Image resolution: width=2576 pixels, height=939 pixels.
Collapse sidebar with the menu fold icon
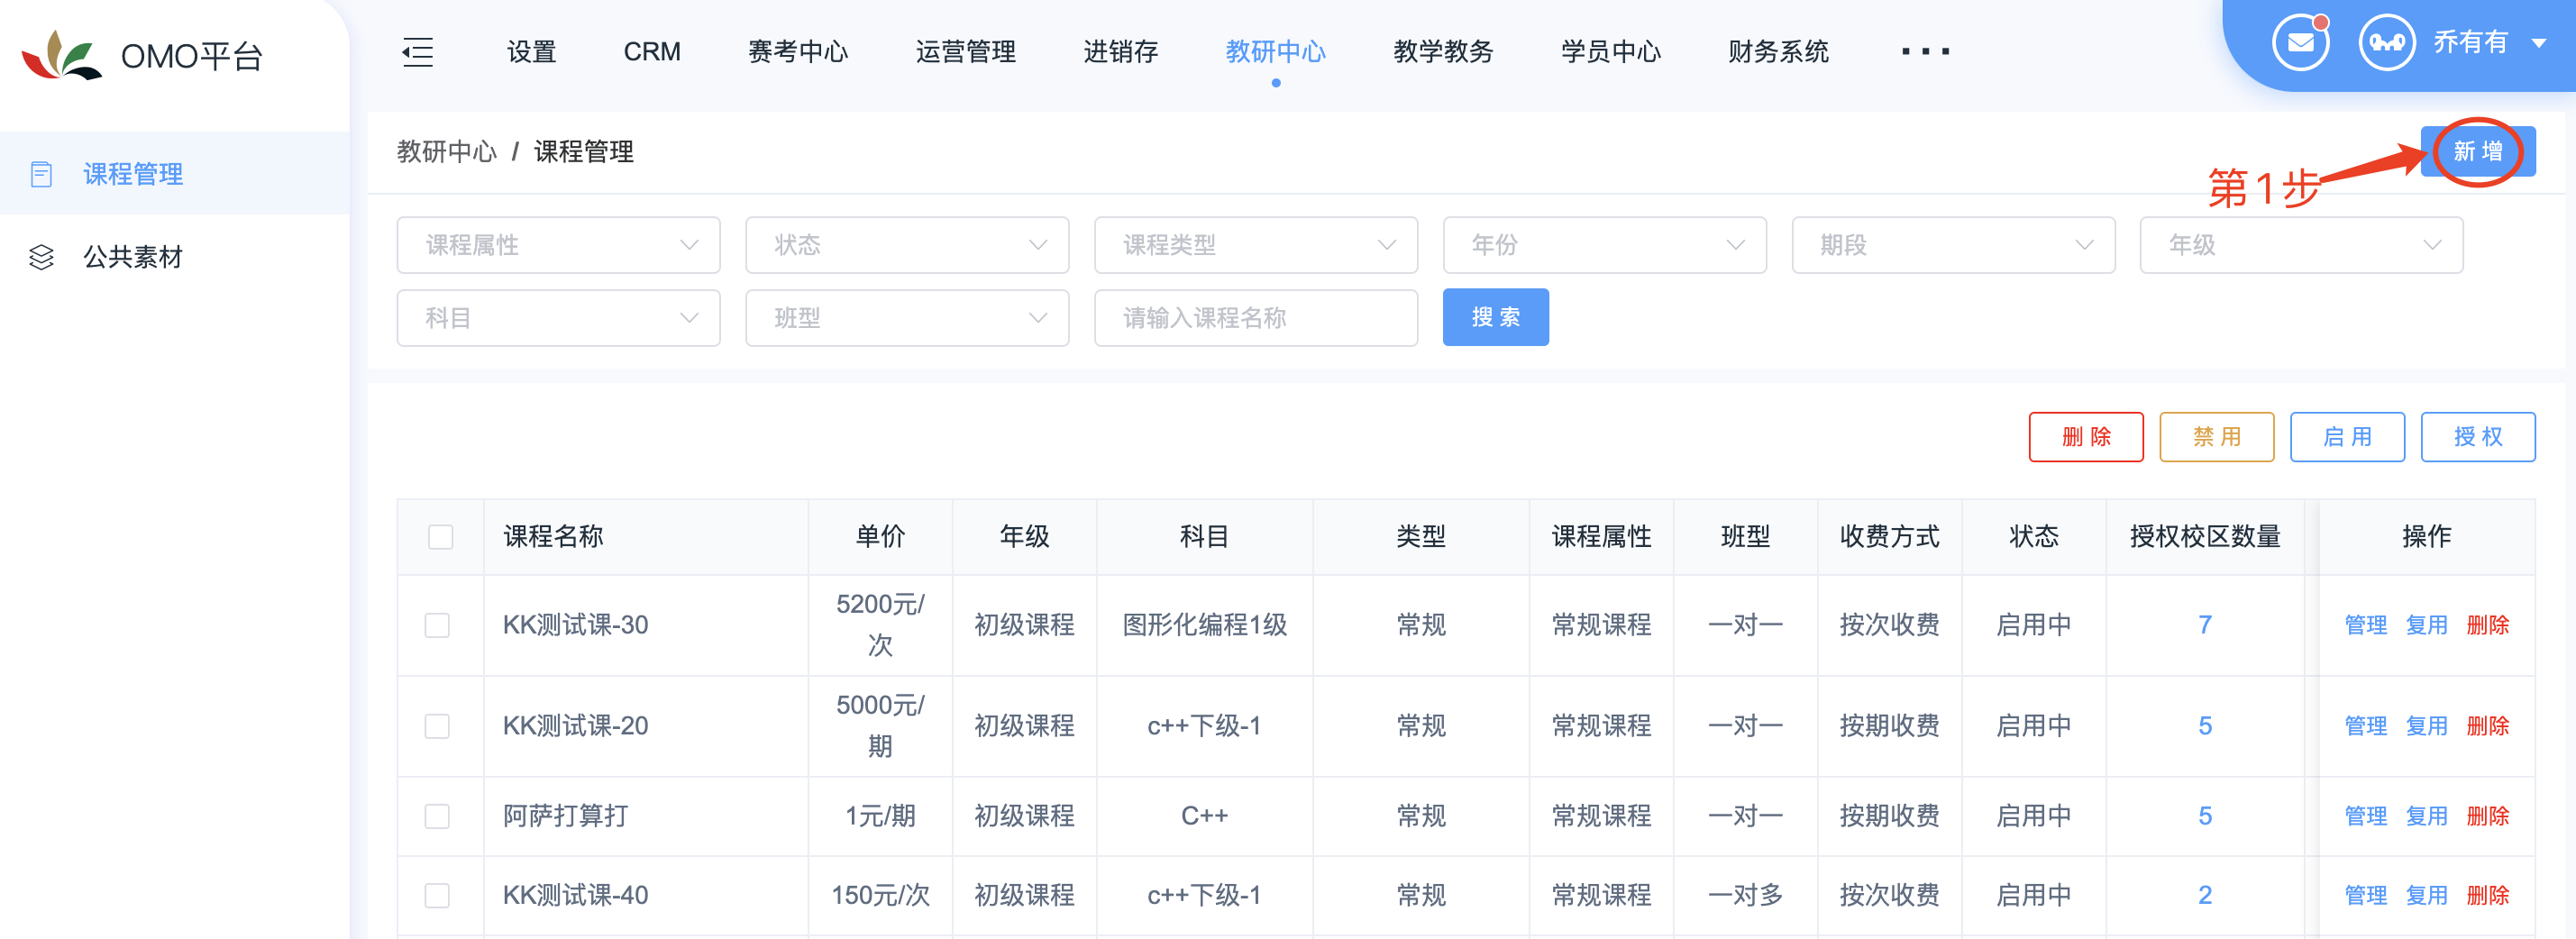click(417, 51)
